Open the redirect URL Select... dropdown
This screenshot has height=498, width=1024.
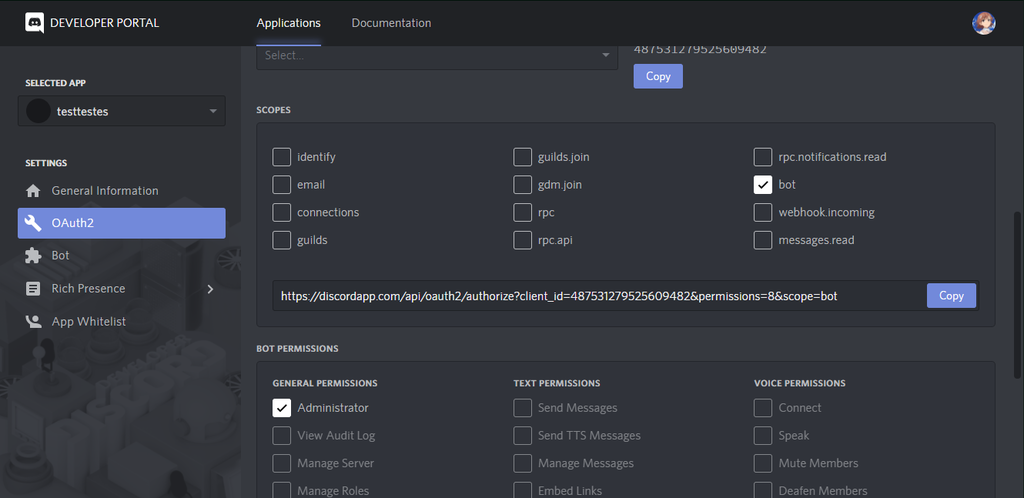(x=437, y=56)
